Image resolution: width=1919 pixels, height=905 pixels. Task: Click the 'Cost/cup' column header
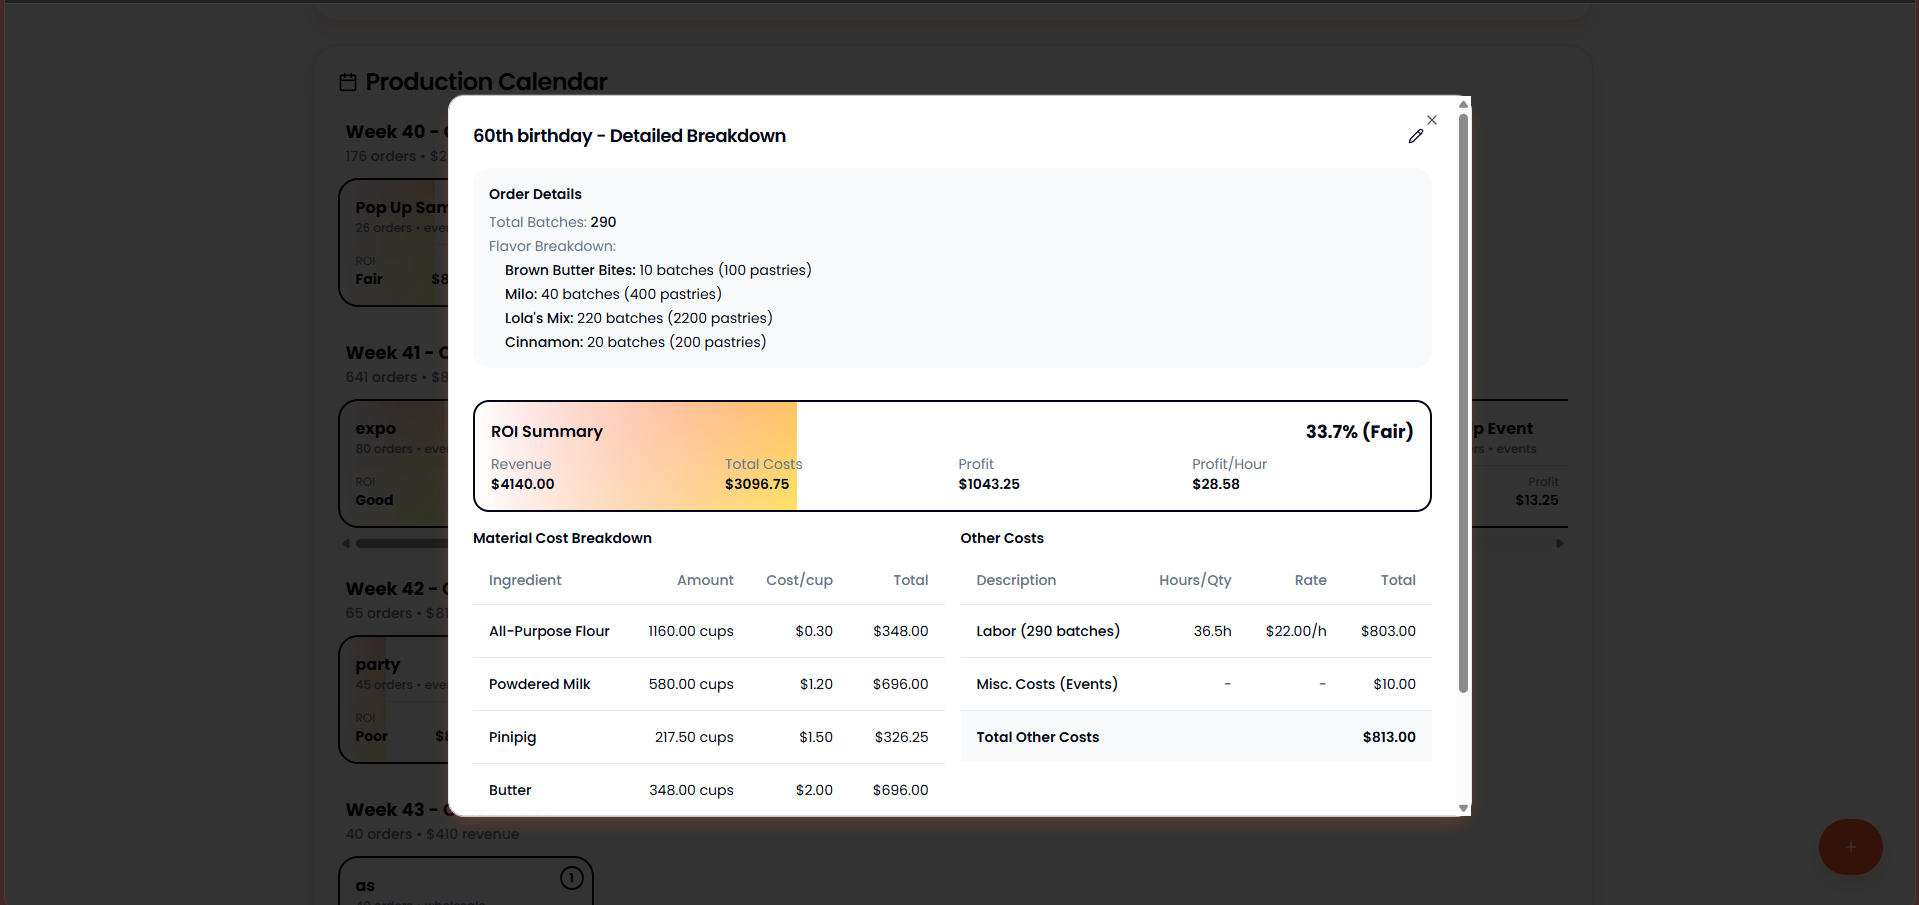[799, 580]
